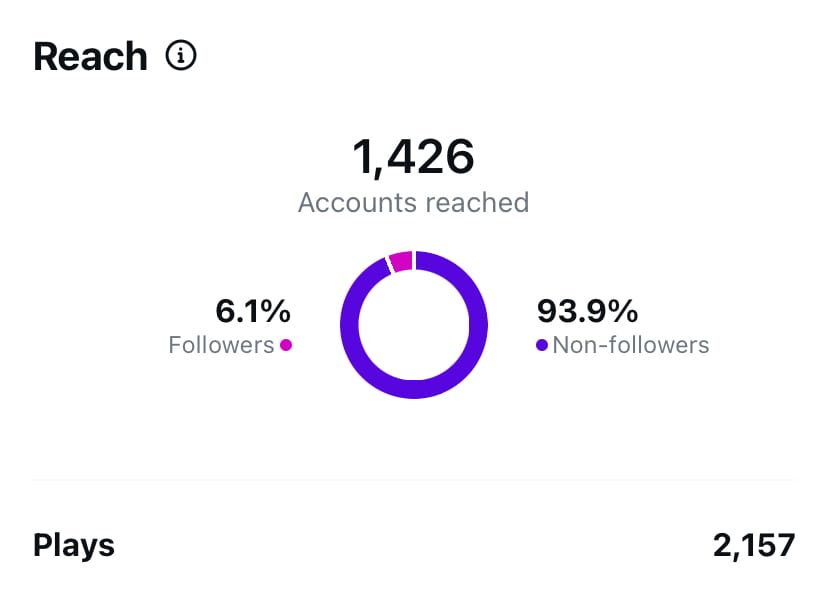
Task: Click the 6.1% followers percentage
Action: coord(253,311)
